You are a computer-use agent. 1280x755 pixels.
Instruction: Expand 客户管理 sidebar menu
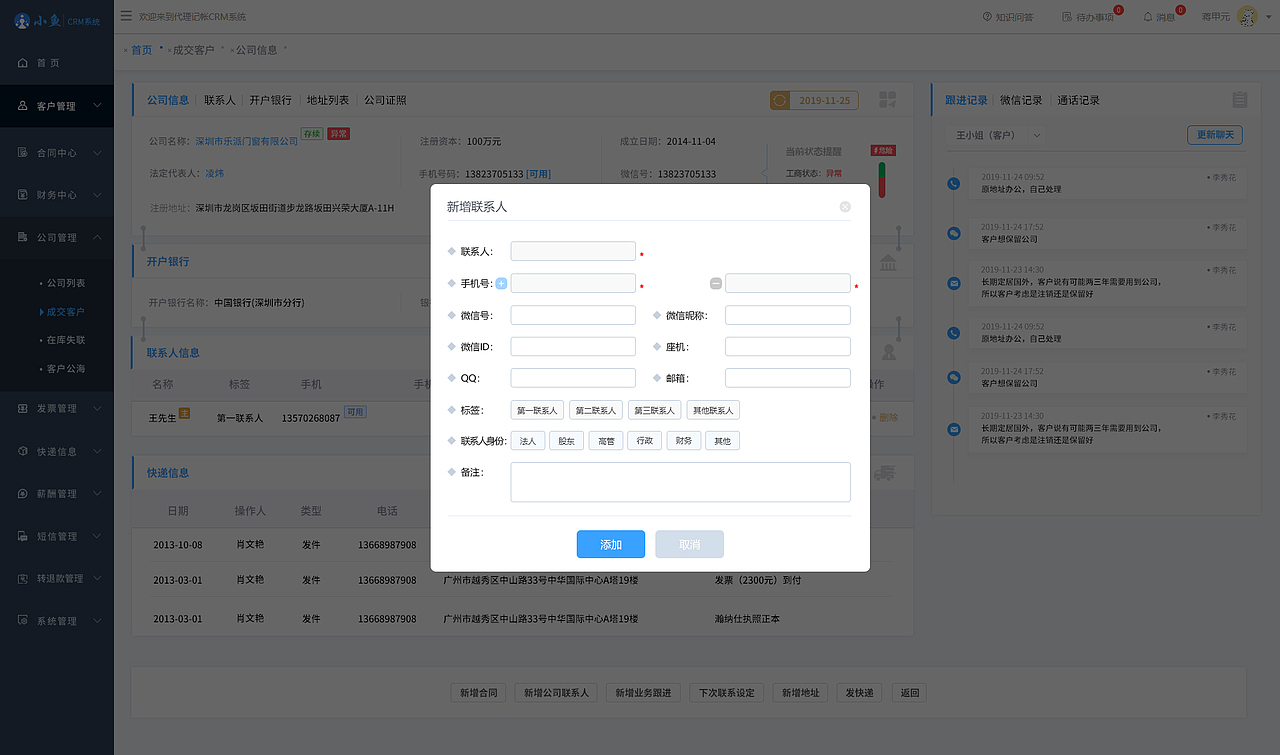pos(57,106)
